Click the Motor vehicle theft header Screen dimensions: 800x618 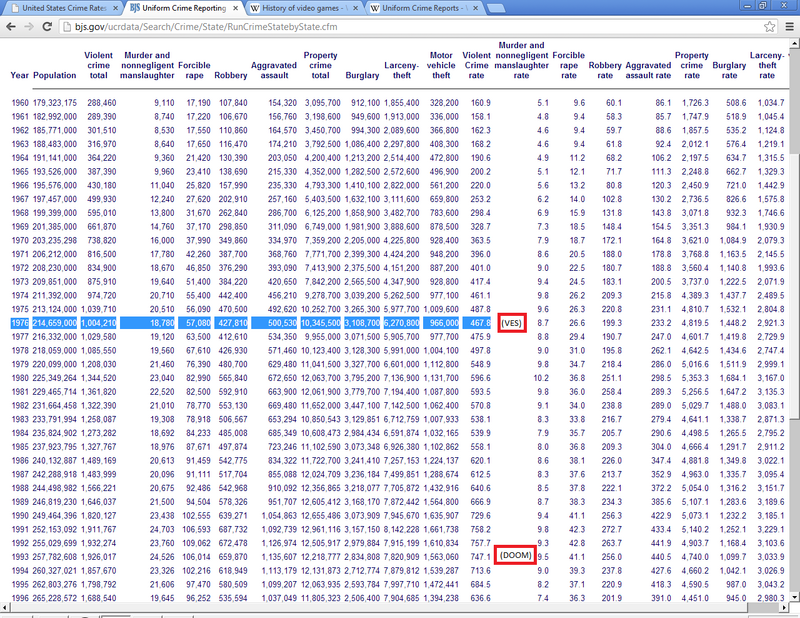click(x=441, y=65)
